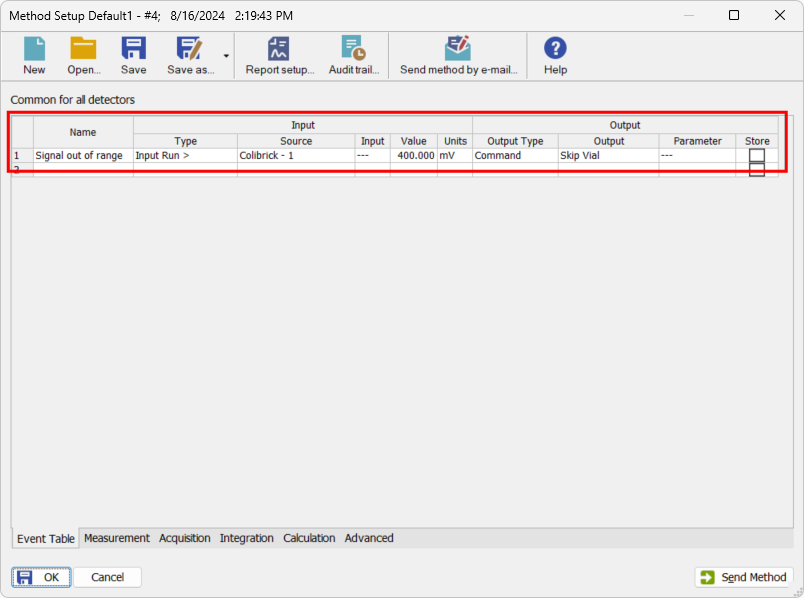Open a method file via Open icon
The height and width of the screenshot is (598, 804).
pos(84,55)
